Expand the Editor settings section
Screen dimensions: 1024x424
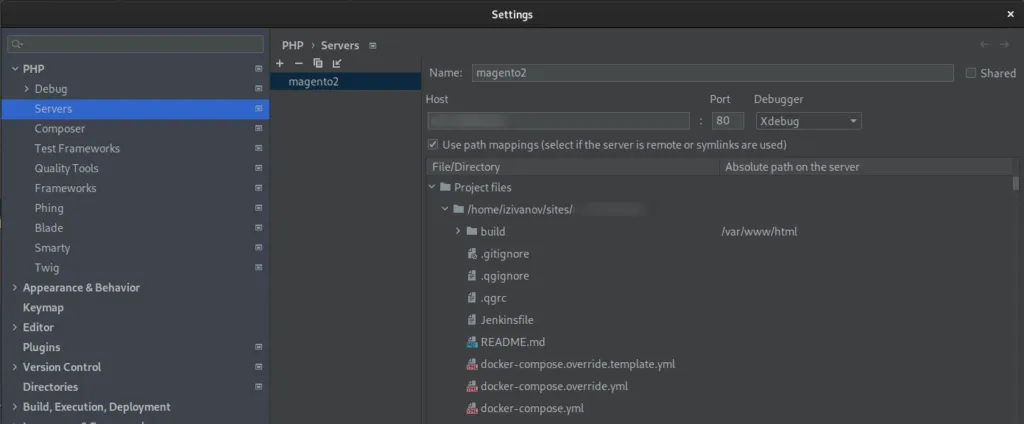[x=15, y=327]
